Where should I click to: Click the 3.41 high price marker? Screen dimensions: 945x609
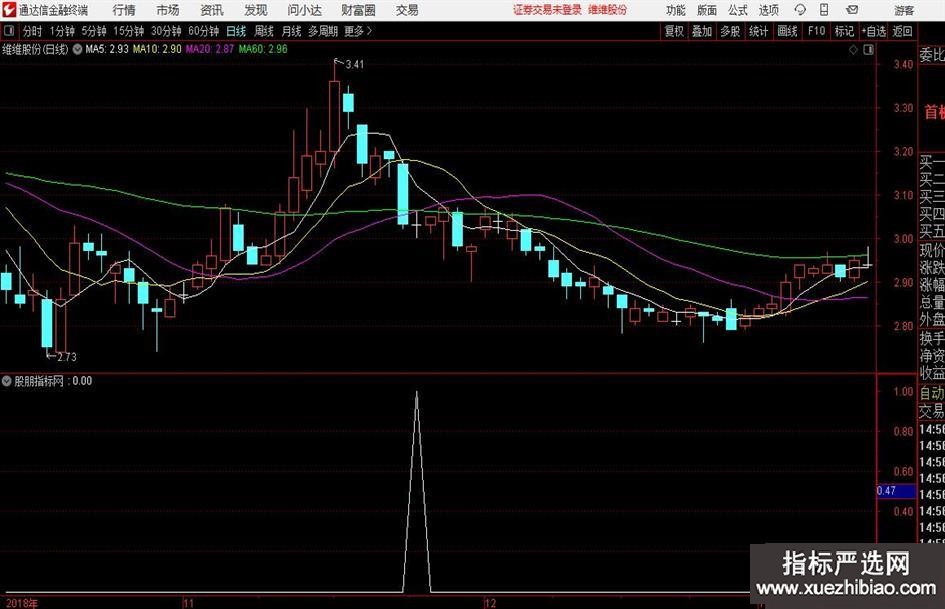click(354, 64)
